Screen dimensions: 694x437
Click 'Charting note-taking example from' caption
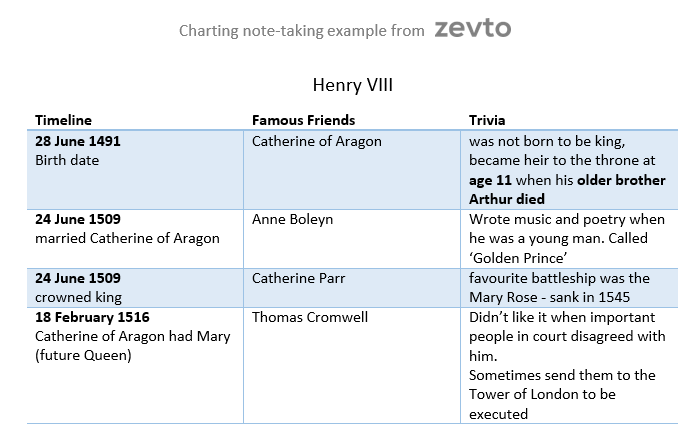301,31
